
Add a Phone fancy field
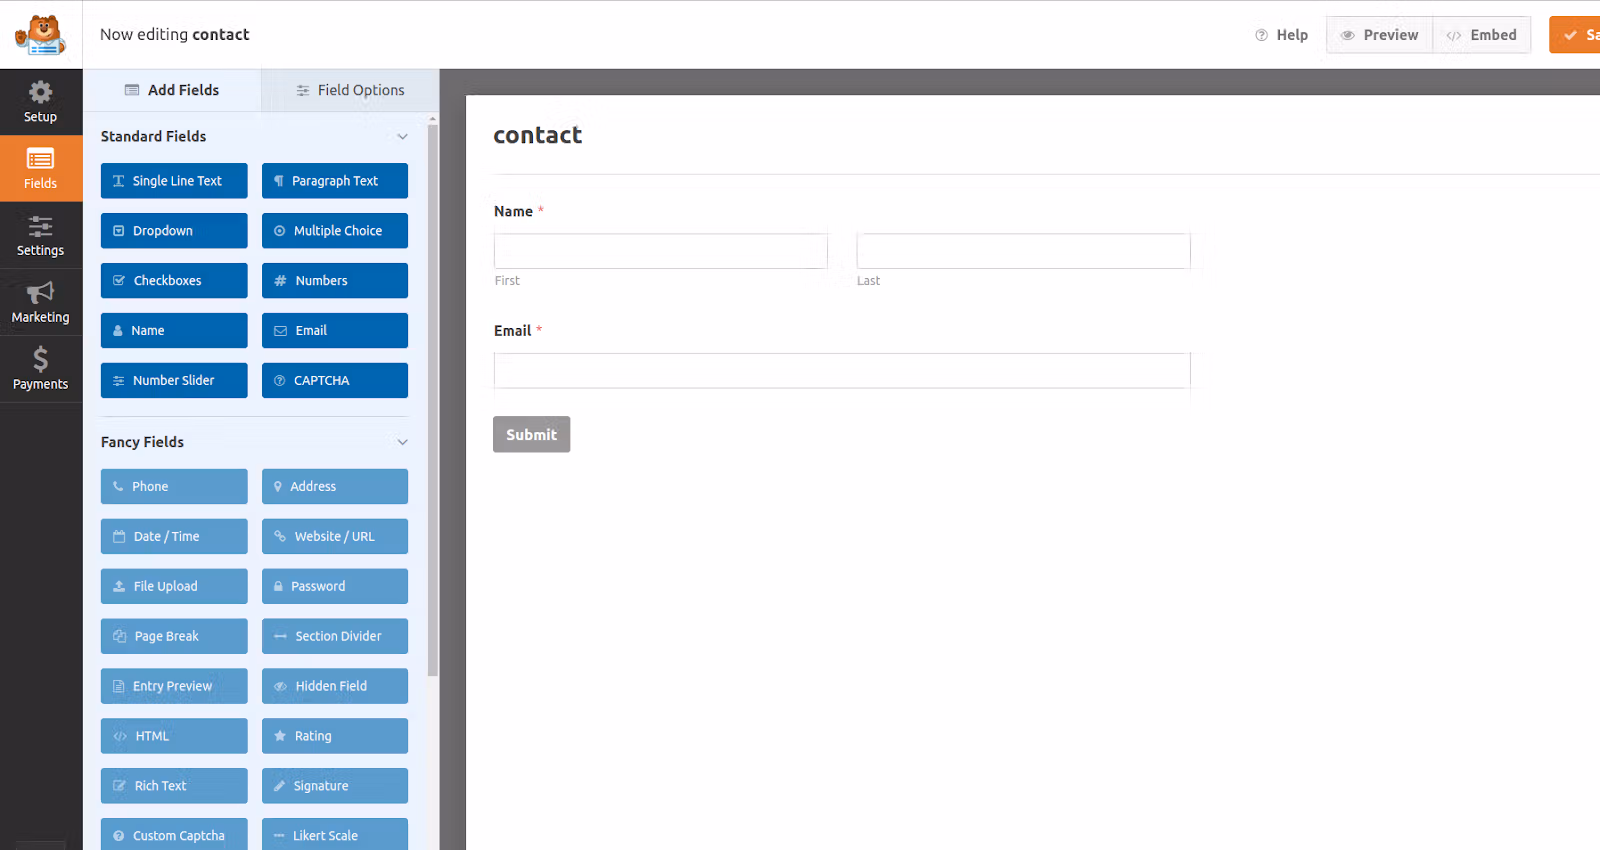pos(174,487)
